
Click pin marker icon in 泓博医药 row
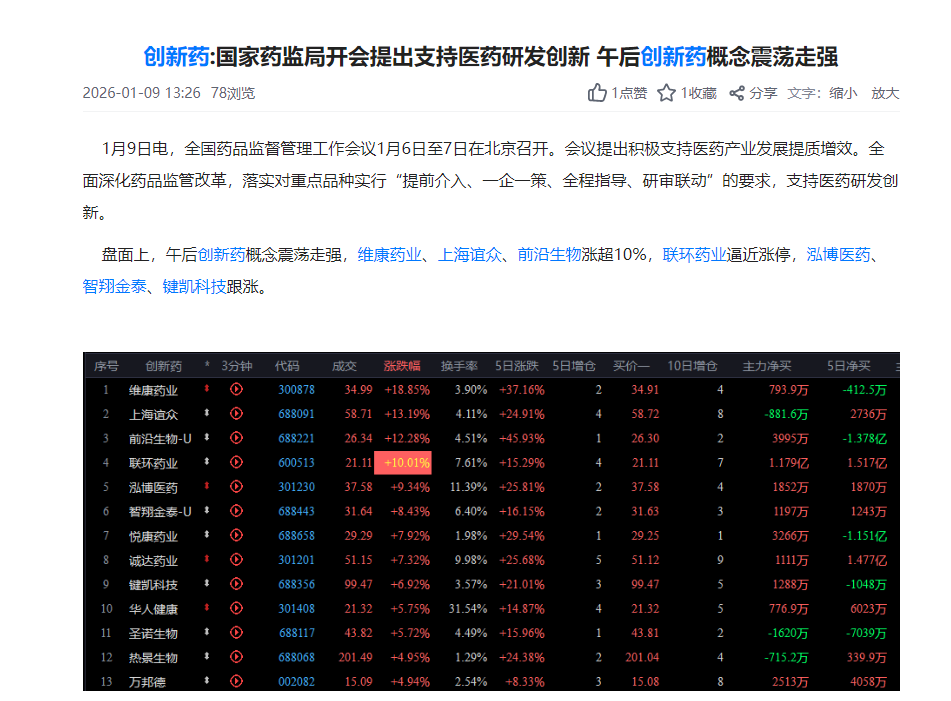click(x=207, y=486)
